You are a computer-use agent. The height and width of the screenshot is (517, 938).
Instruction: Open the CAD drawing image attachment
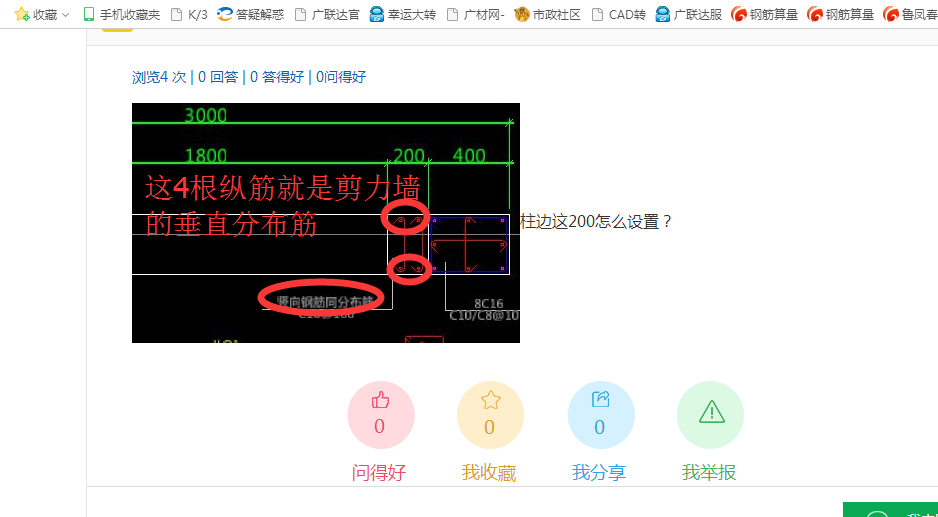326,223
